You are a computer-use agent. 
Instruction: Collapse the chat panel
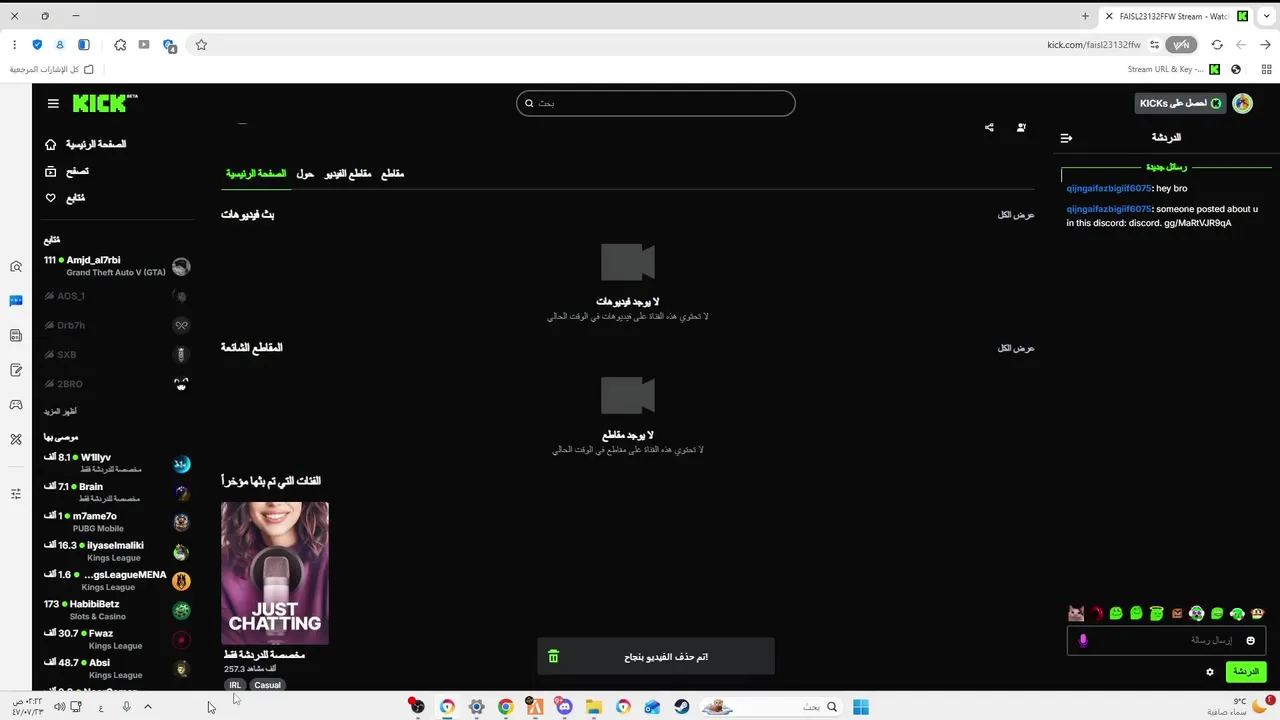(1066, 138)
